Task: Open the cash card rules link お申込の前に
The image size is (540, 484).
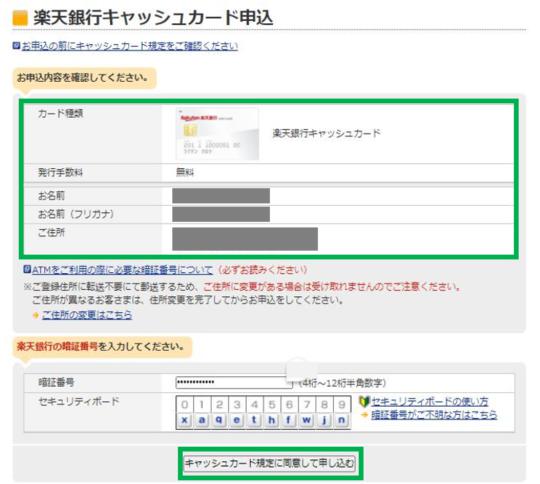Action: [x=130, y=46]
